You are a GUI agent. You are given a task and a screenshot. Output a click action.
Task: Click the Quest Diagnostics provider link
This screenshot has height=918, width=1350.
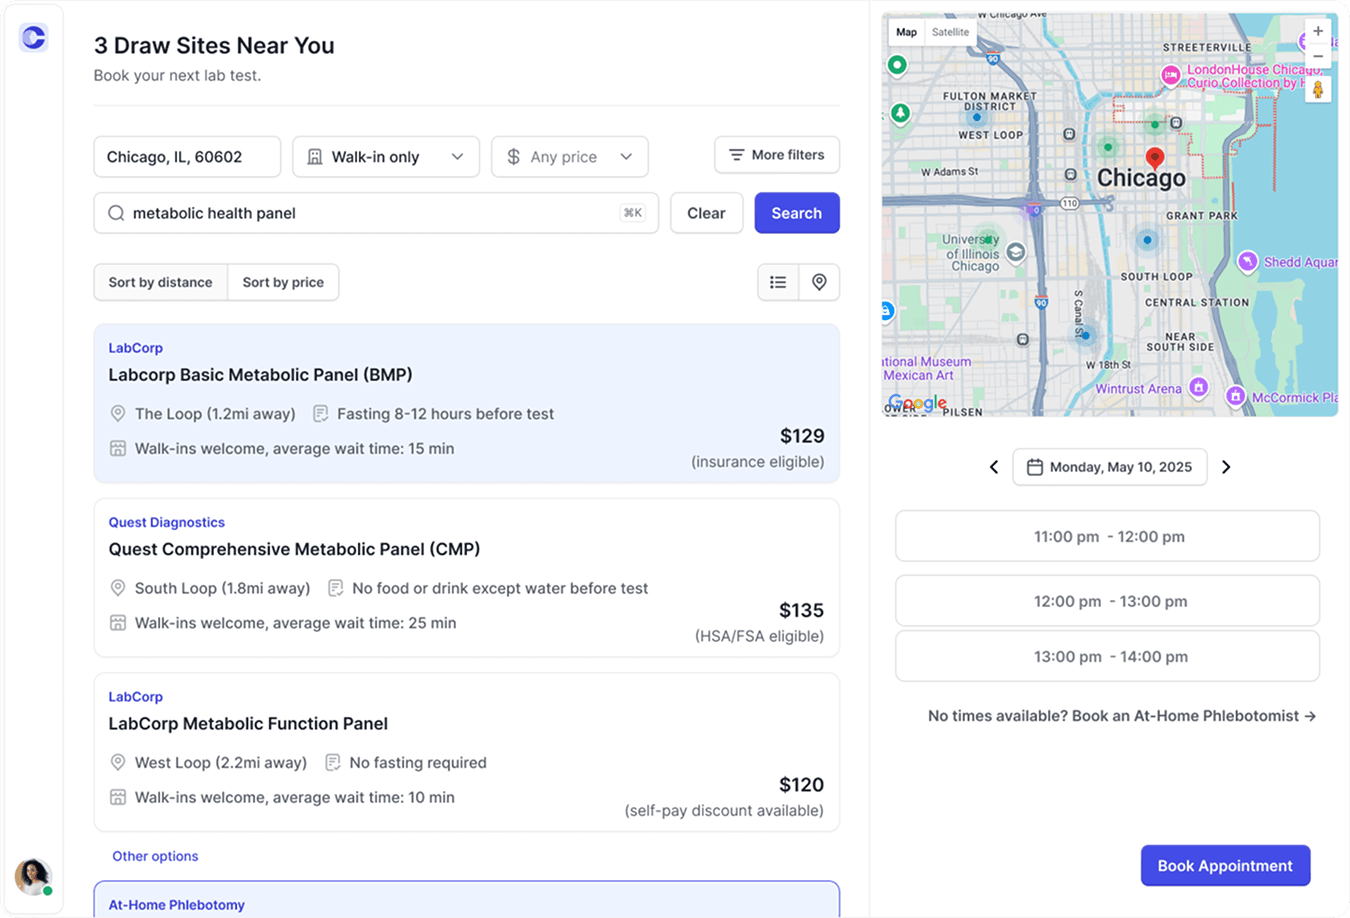pos(166,522)
